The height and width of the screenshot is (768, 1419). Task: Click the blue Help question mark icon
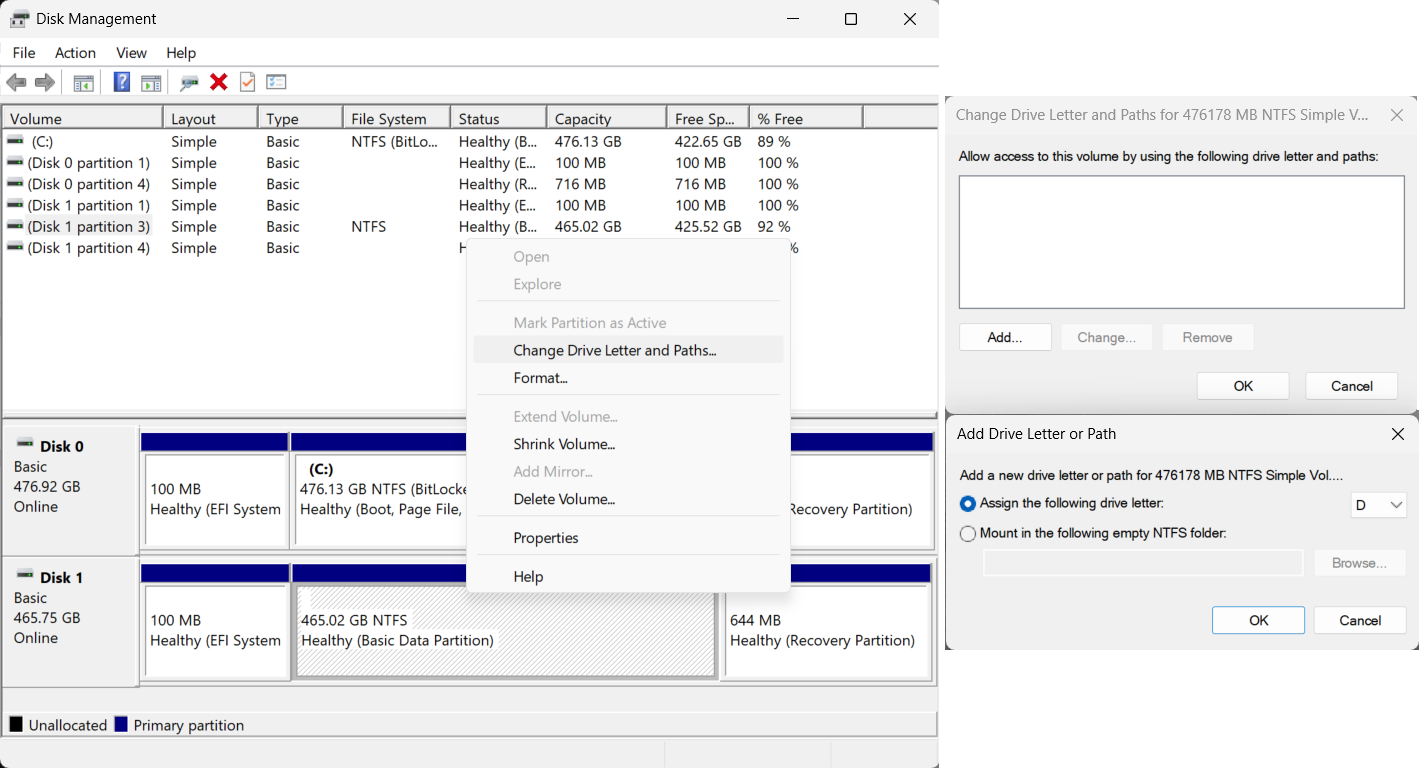121,82
